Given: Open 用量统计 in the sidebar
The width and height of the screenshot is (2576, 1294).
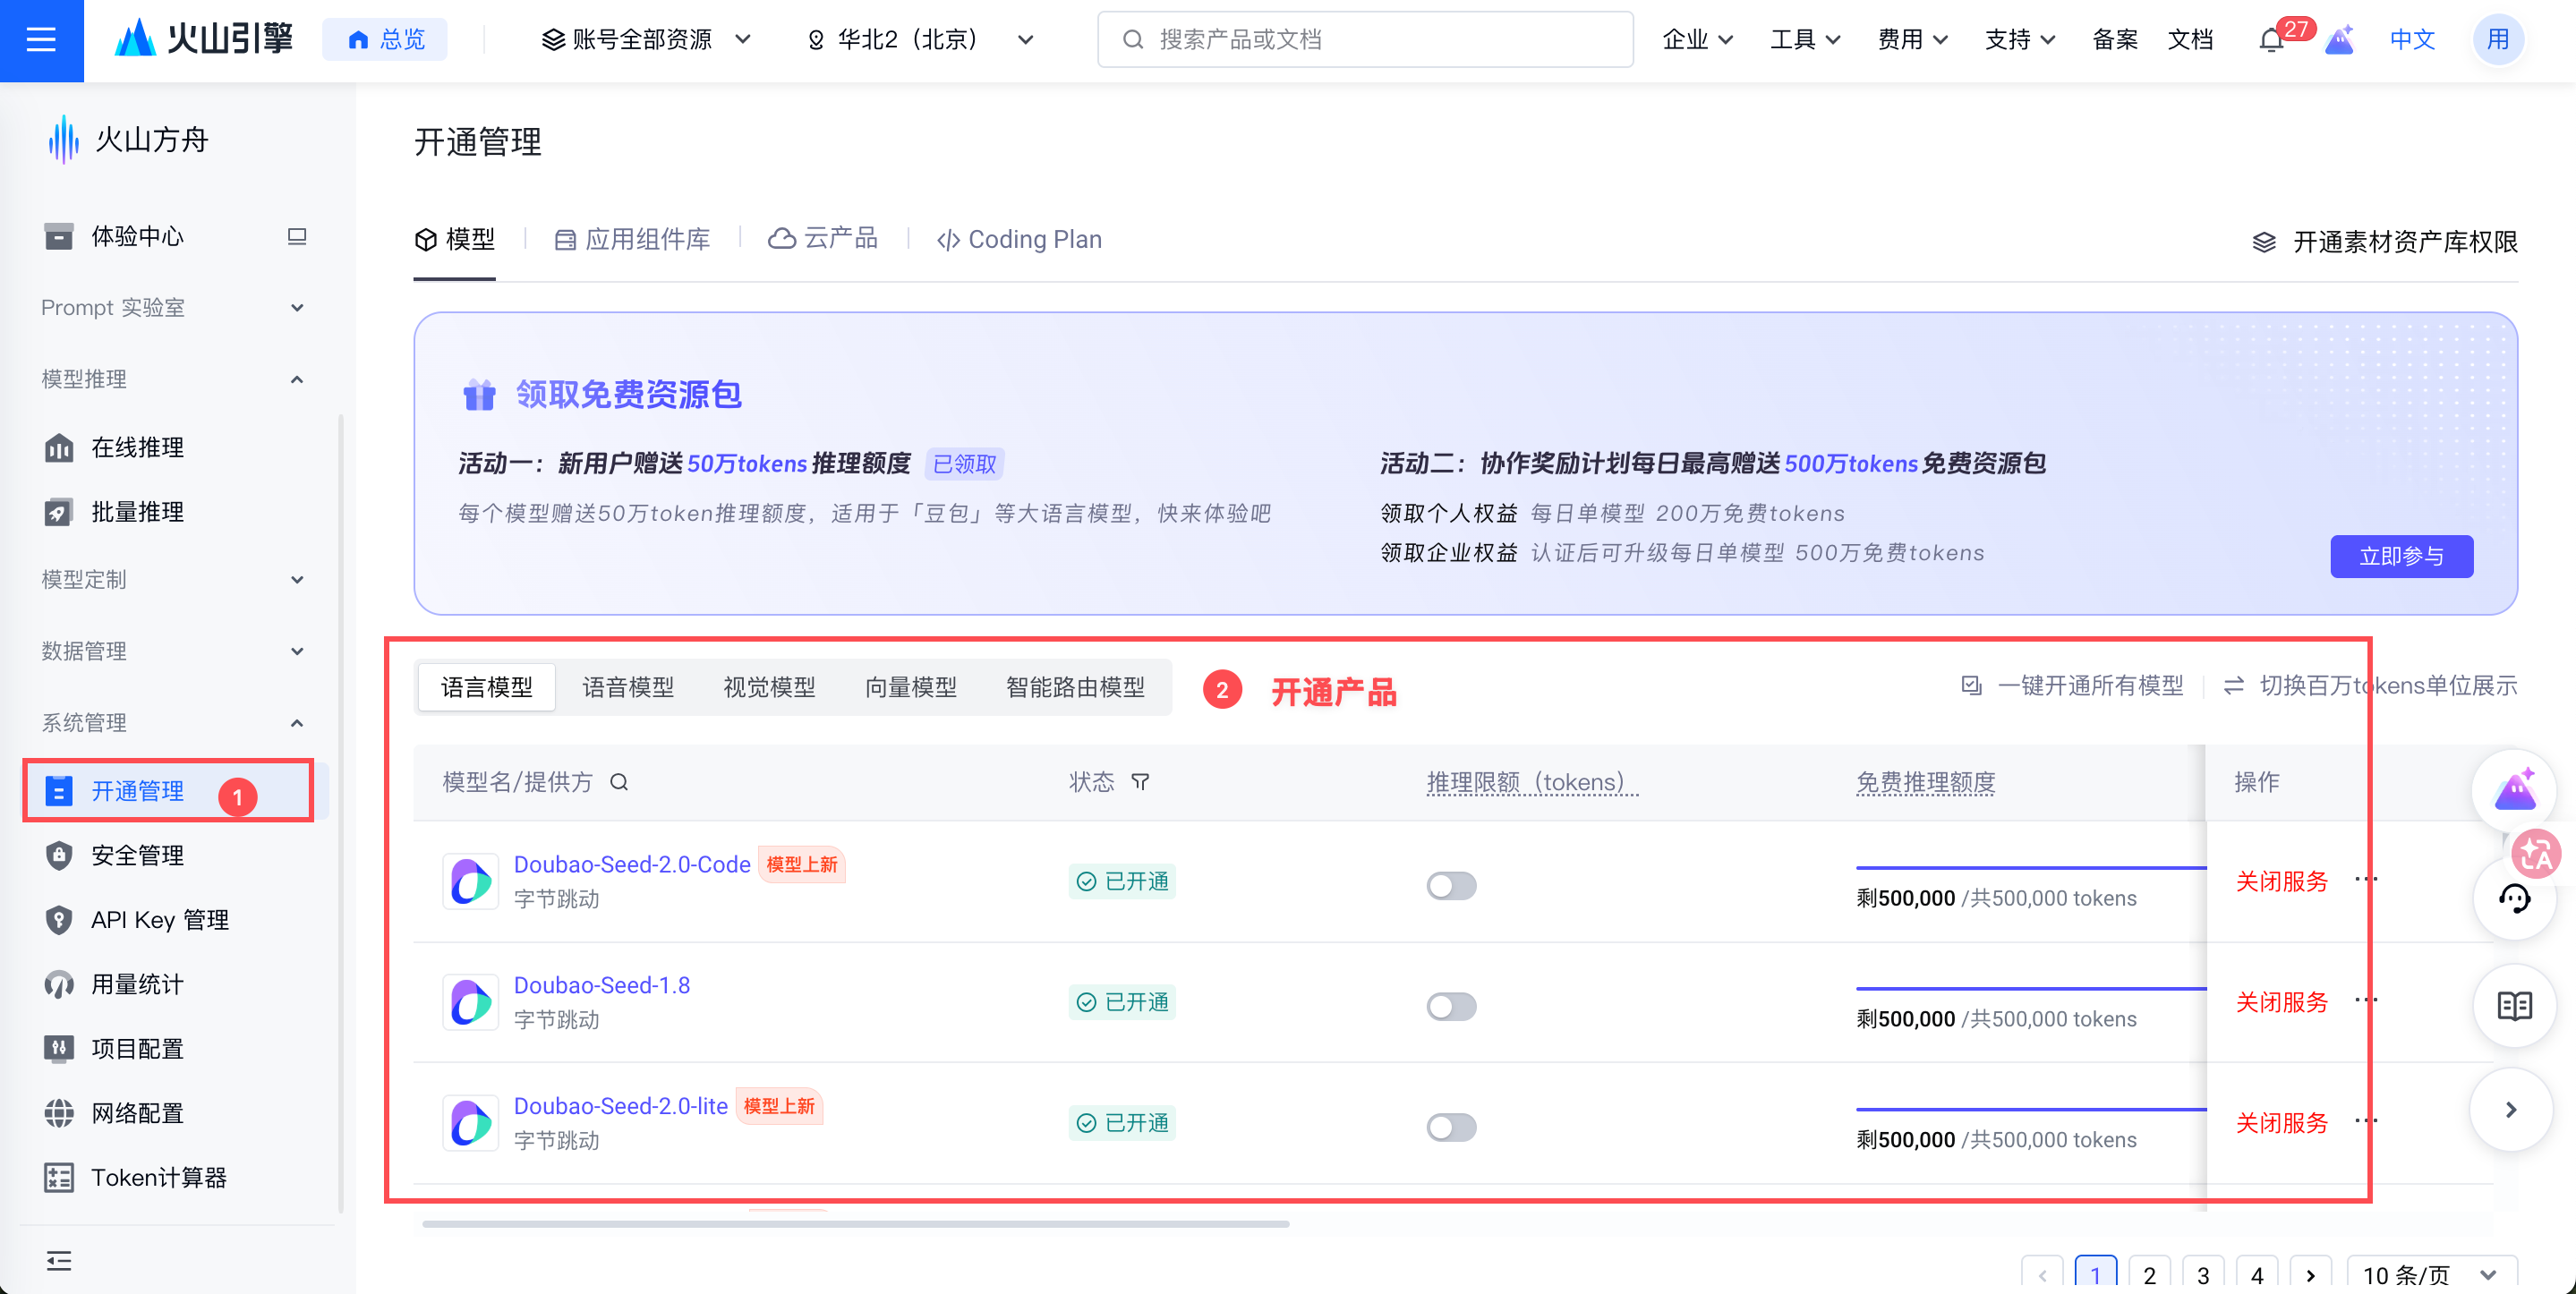Looking at the screenshot, I should click(x=137, y=984).
